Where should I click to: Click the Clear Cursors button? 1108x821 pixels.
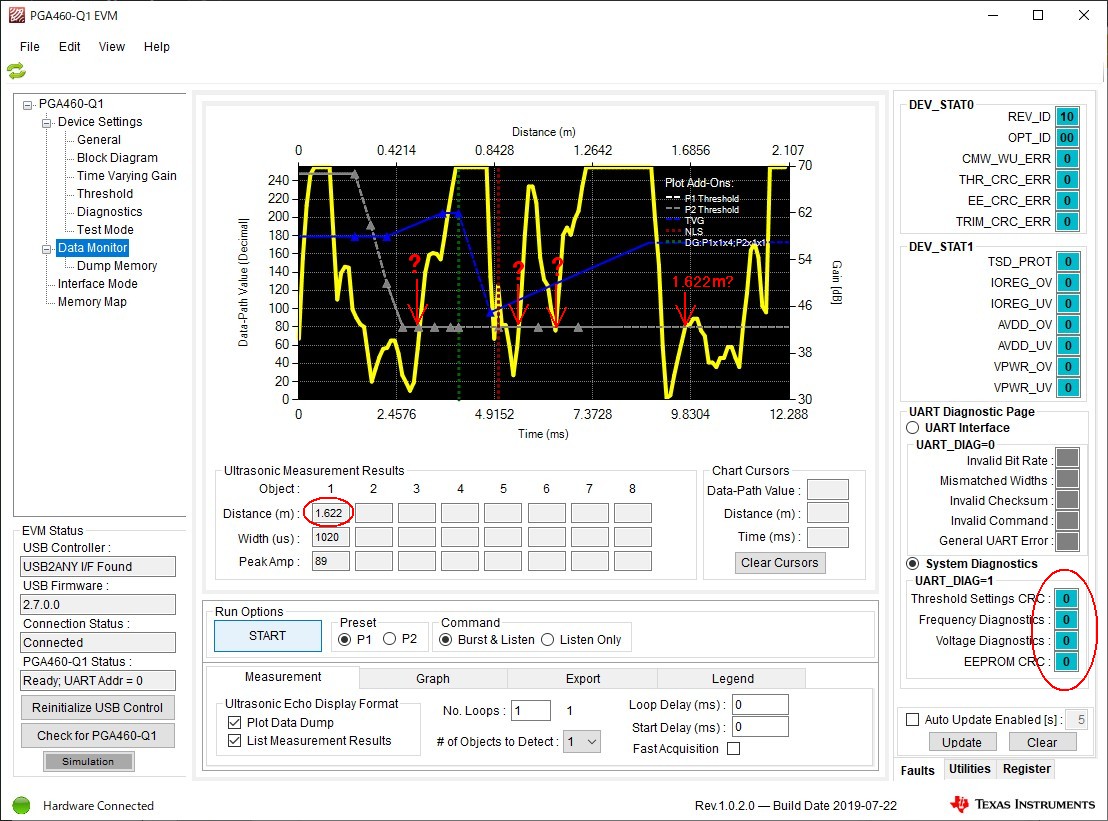coord(779,562)
